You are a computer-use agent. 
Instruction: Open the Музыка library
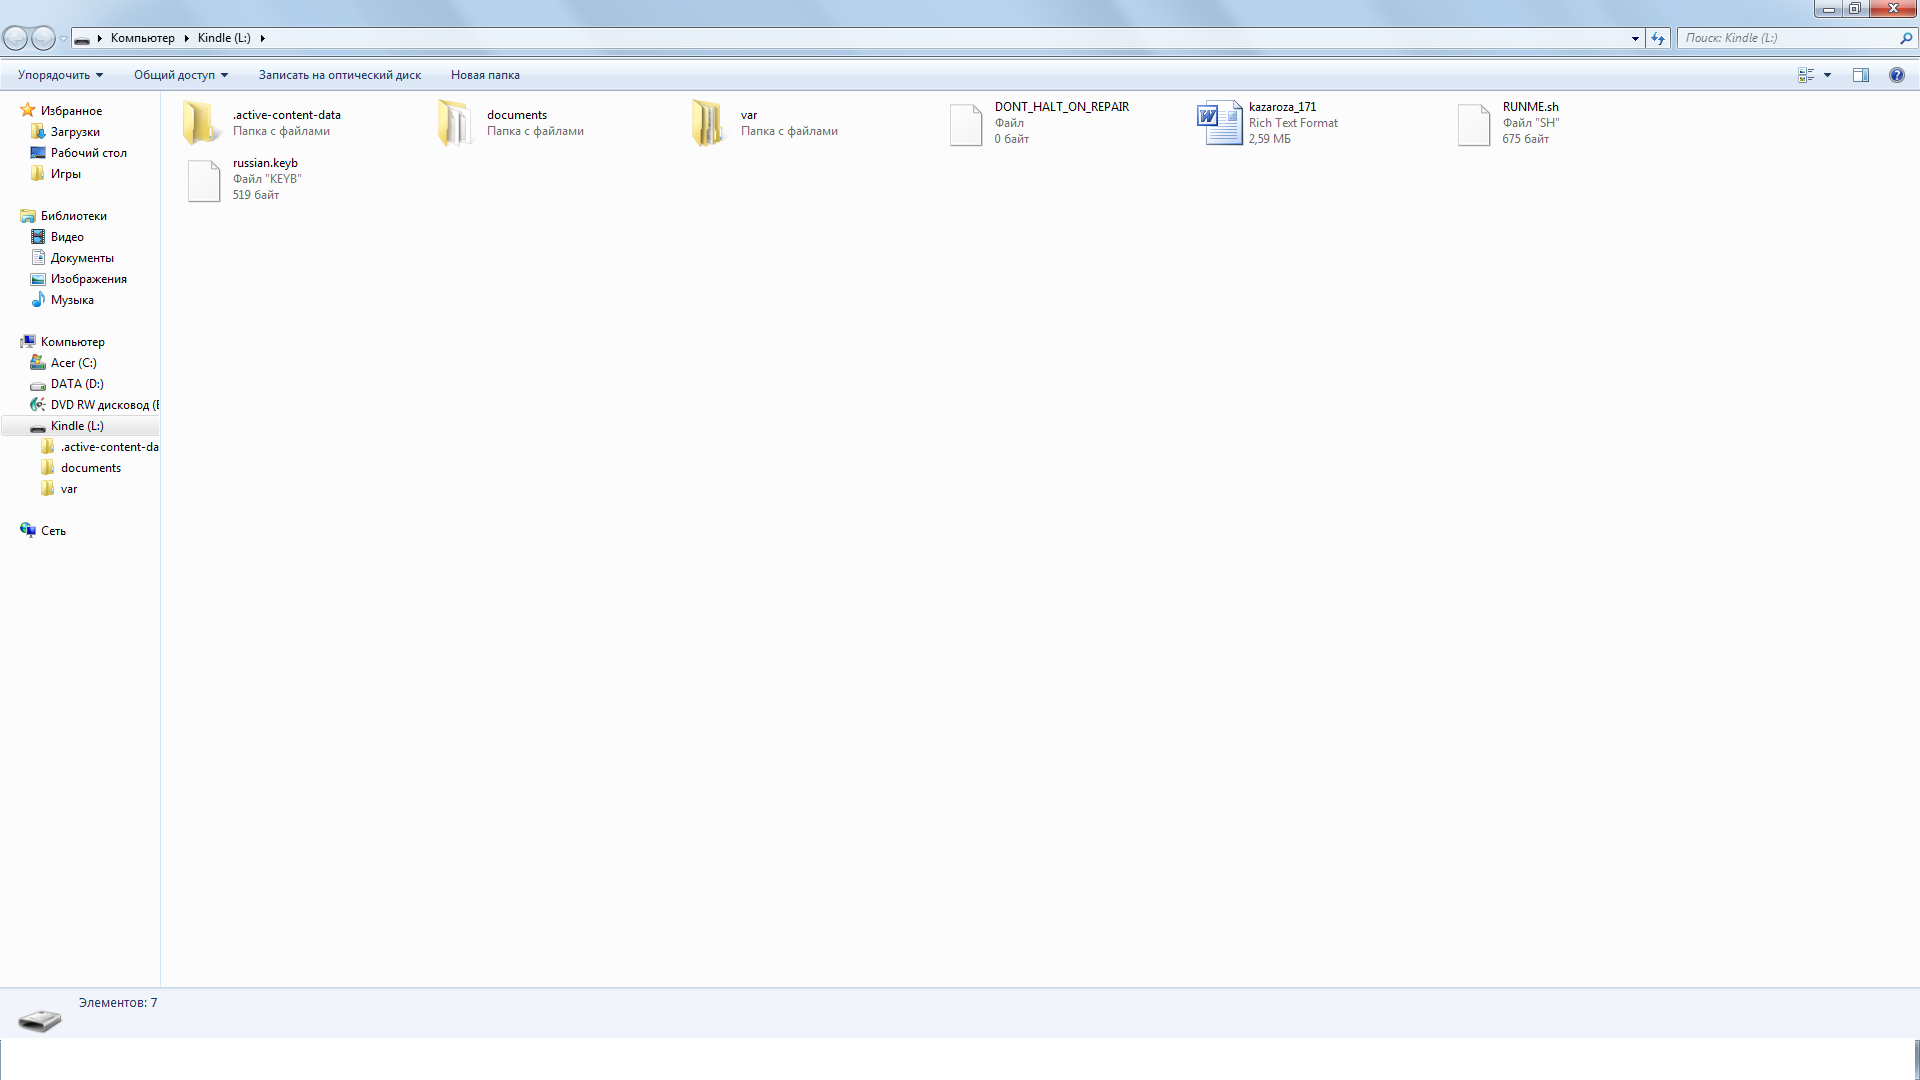coord(72,300)
